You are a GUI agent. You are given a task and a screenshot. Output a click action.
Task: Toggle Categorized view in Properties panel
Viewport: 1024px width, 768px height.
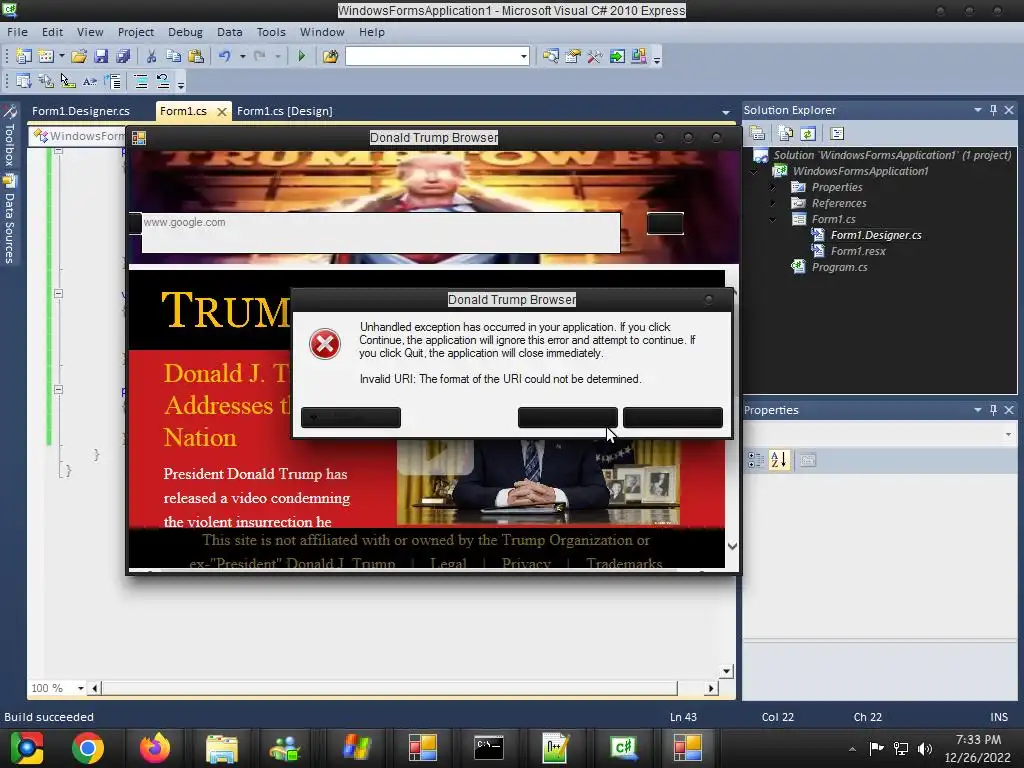tap(756, 460)
